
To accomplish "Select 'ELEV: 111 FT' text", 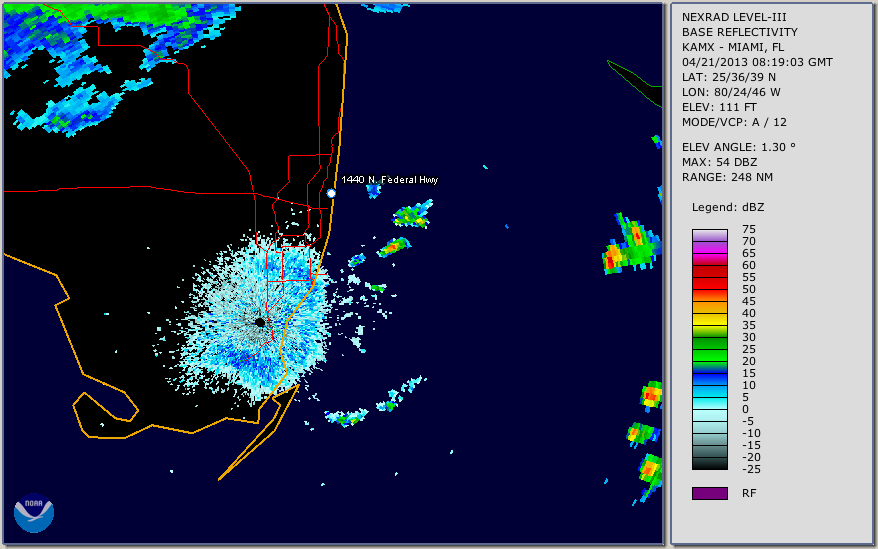I will pos(720,107).
